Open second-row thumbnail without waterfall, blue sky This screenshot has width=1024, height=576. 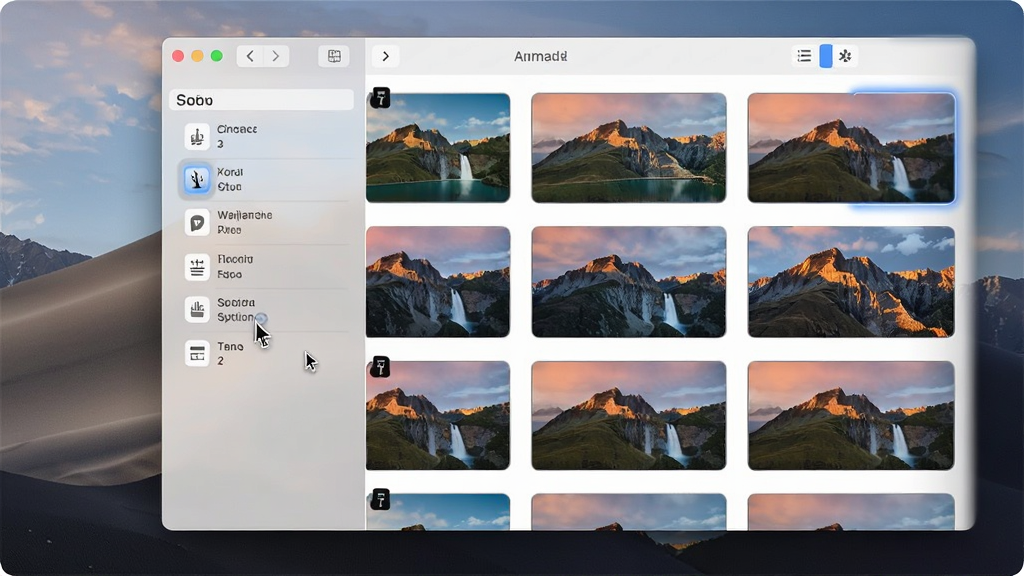(852, 281)
